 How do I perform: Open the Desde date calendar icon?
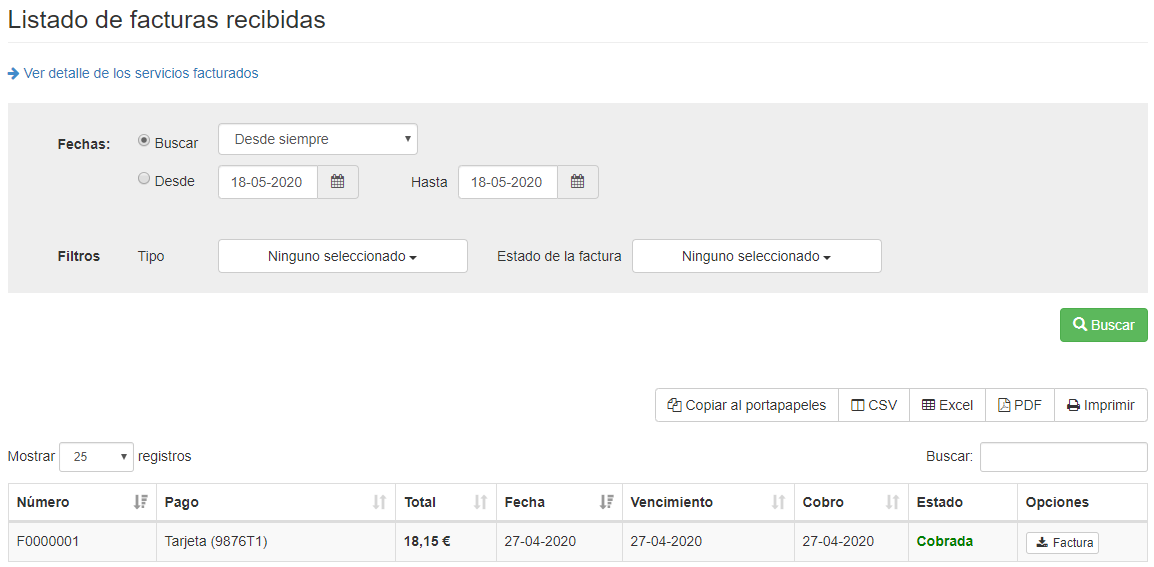[338, 182]
